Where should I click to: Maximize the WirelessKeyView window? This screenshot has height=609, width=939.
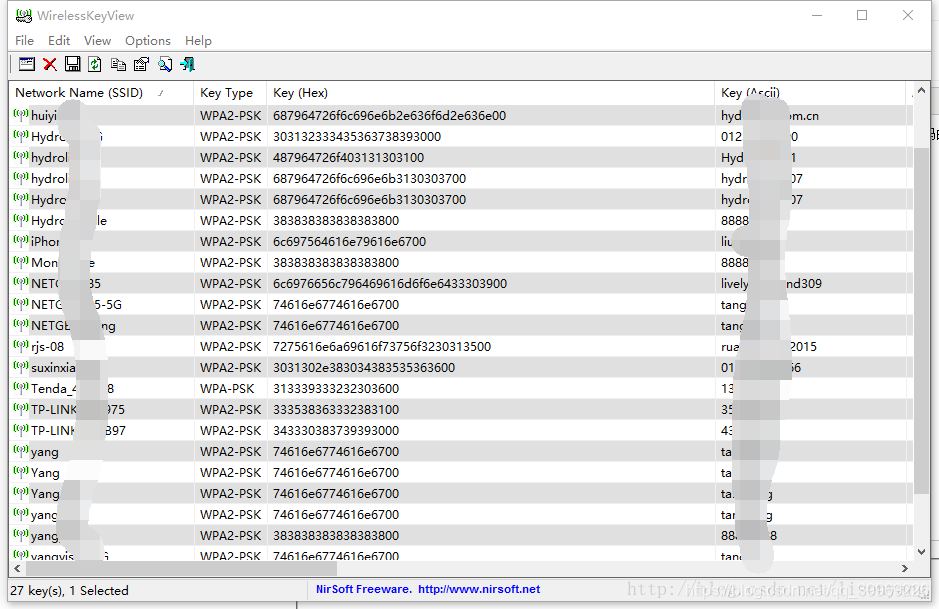[862, 15]
